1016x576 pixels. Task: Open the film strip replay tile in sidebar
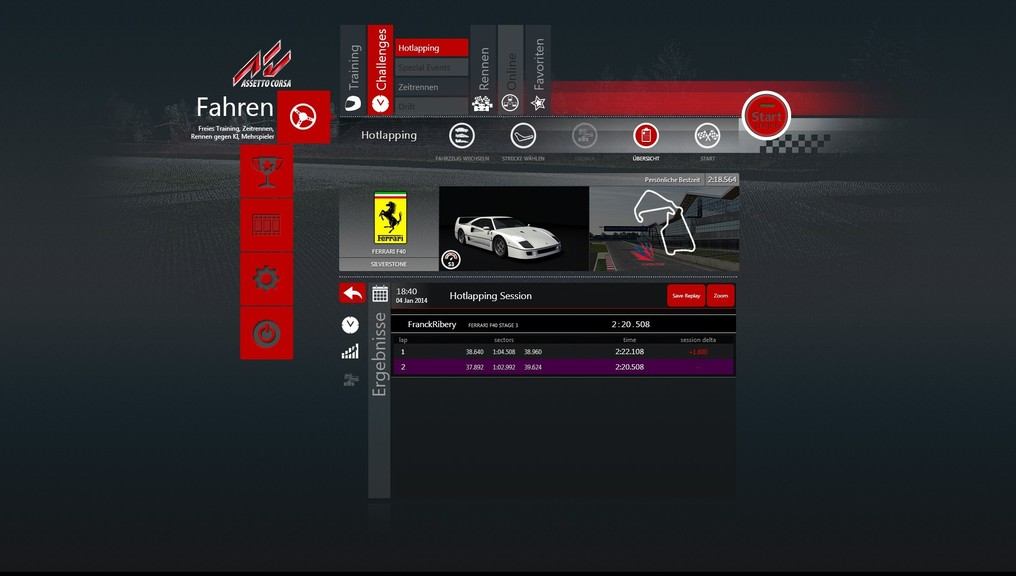pyautogui.click(x=266, y=225)
